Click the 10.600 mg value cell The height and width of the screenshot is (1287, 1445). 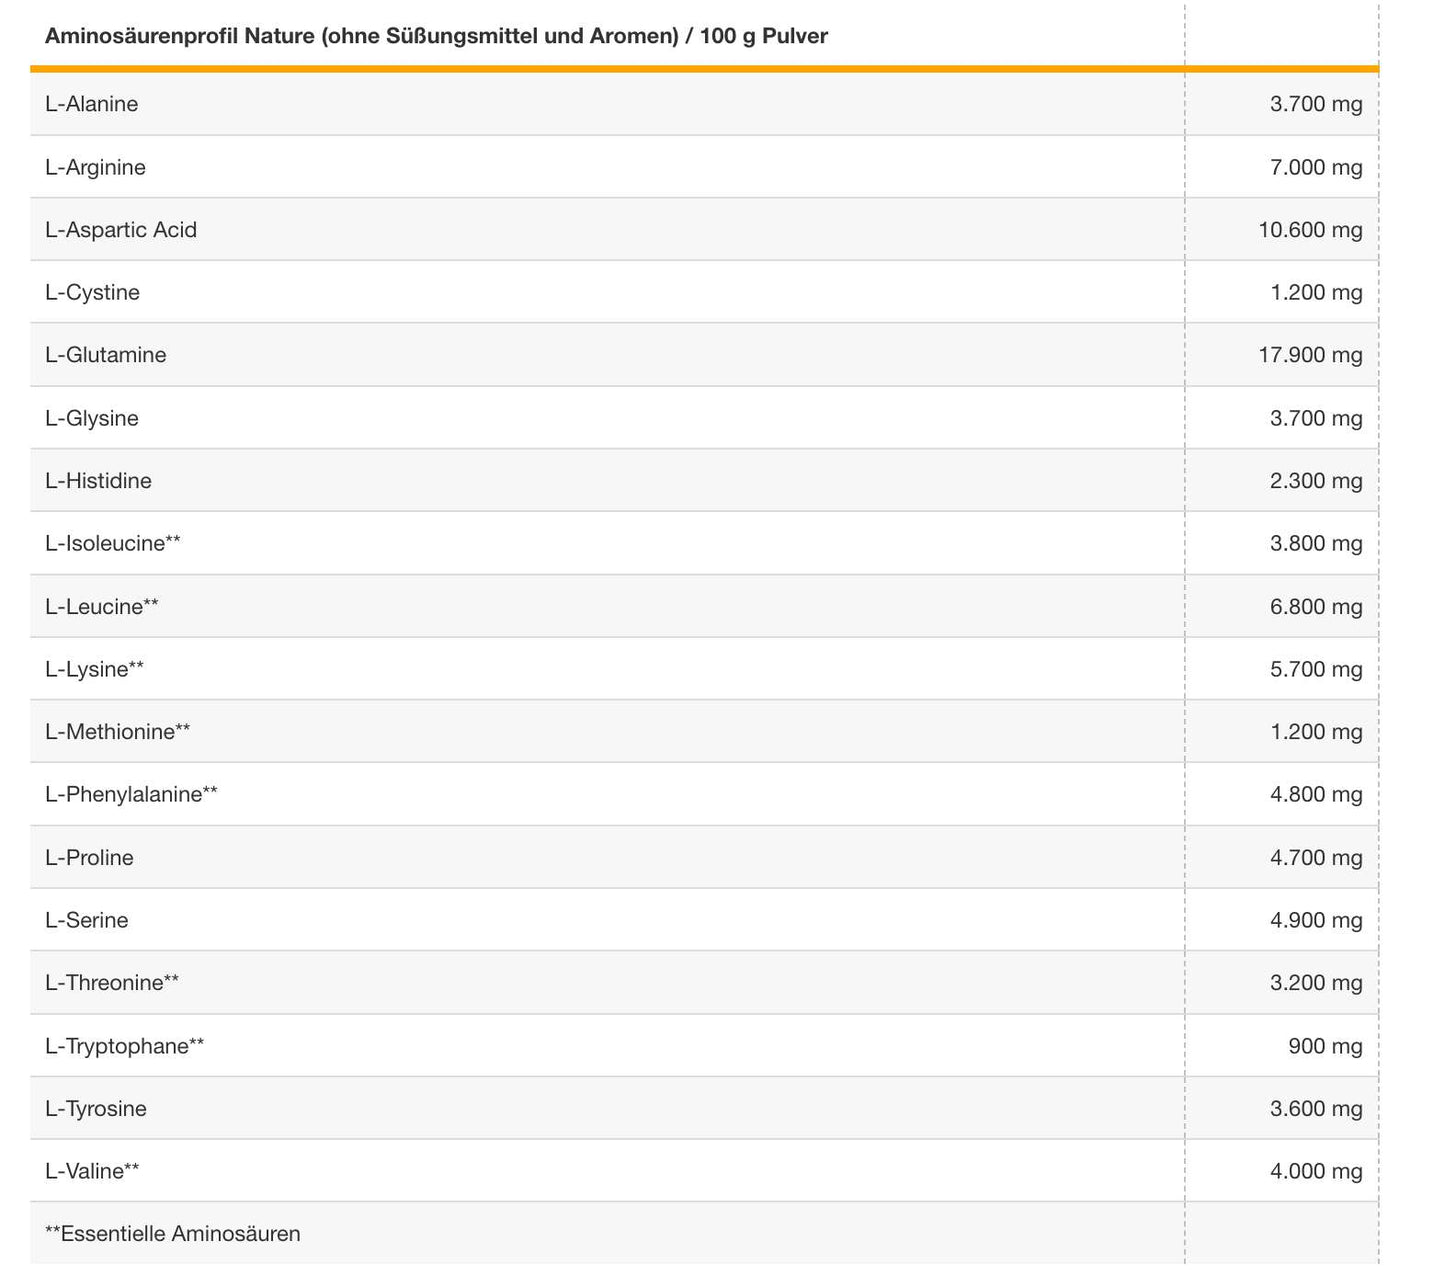1310,230
